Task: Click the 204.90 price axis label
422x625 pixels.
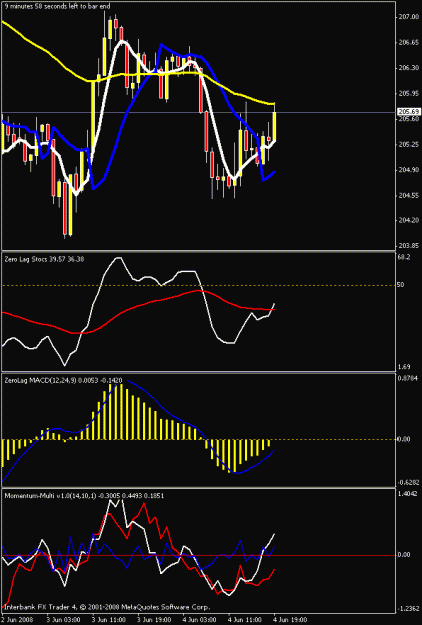Action: coord(408,170)
